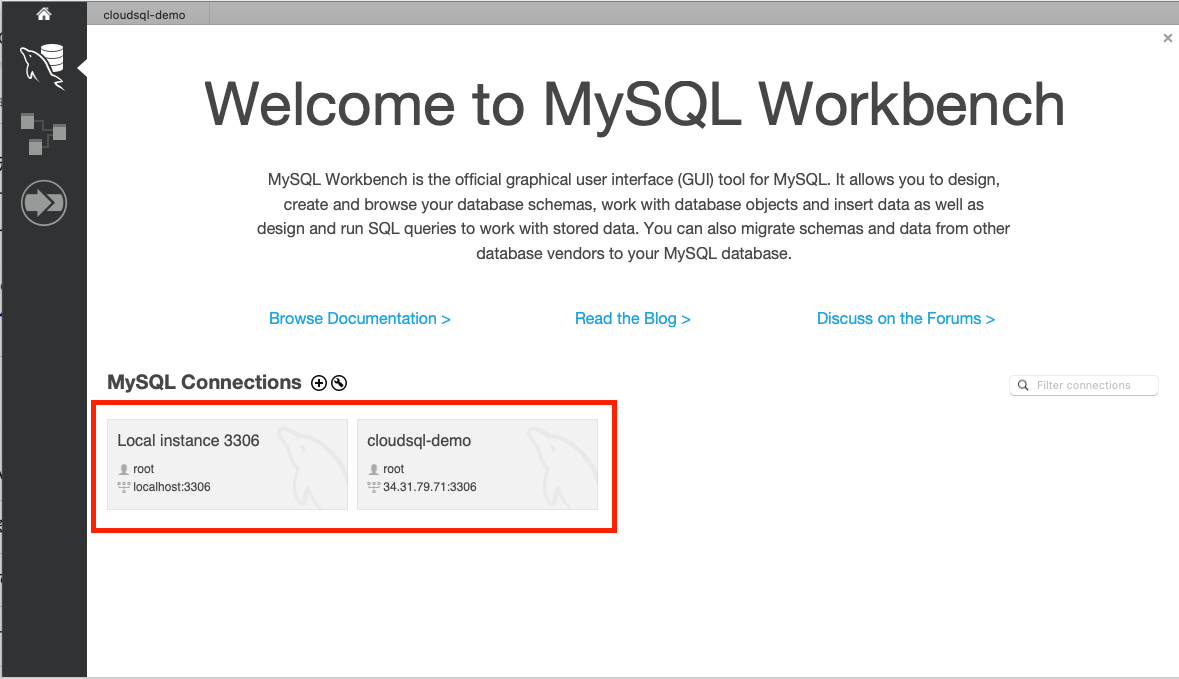Open the Local instance 3306 connection tile

[227, 465]
